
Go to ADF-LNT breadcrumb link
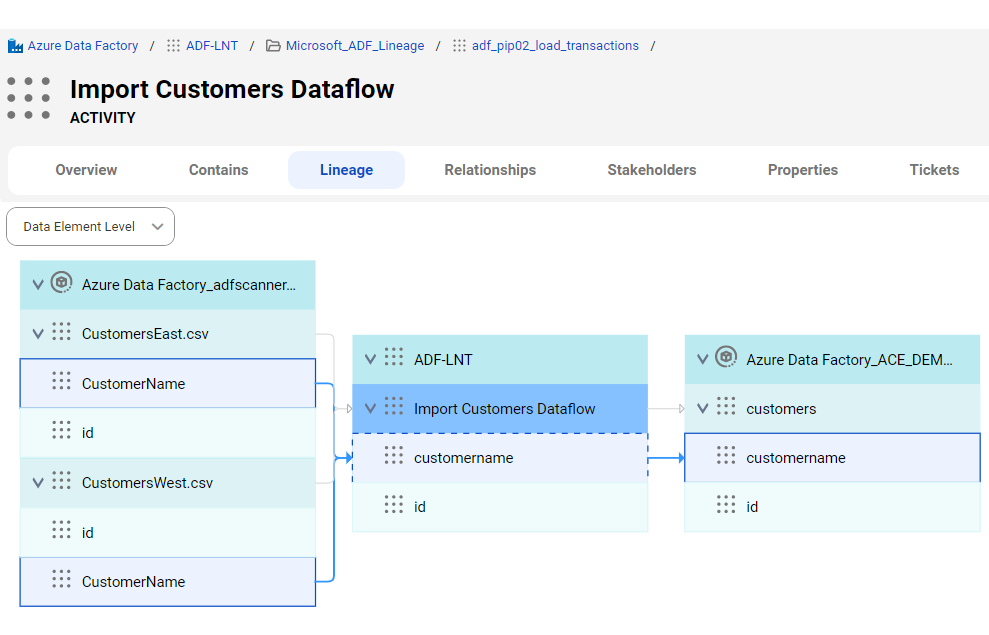coord(212,45)
